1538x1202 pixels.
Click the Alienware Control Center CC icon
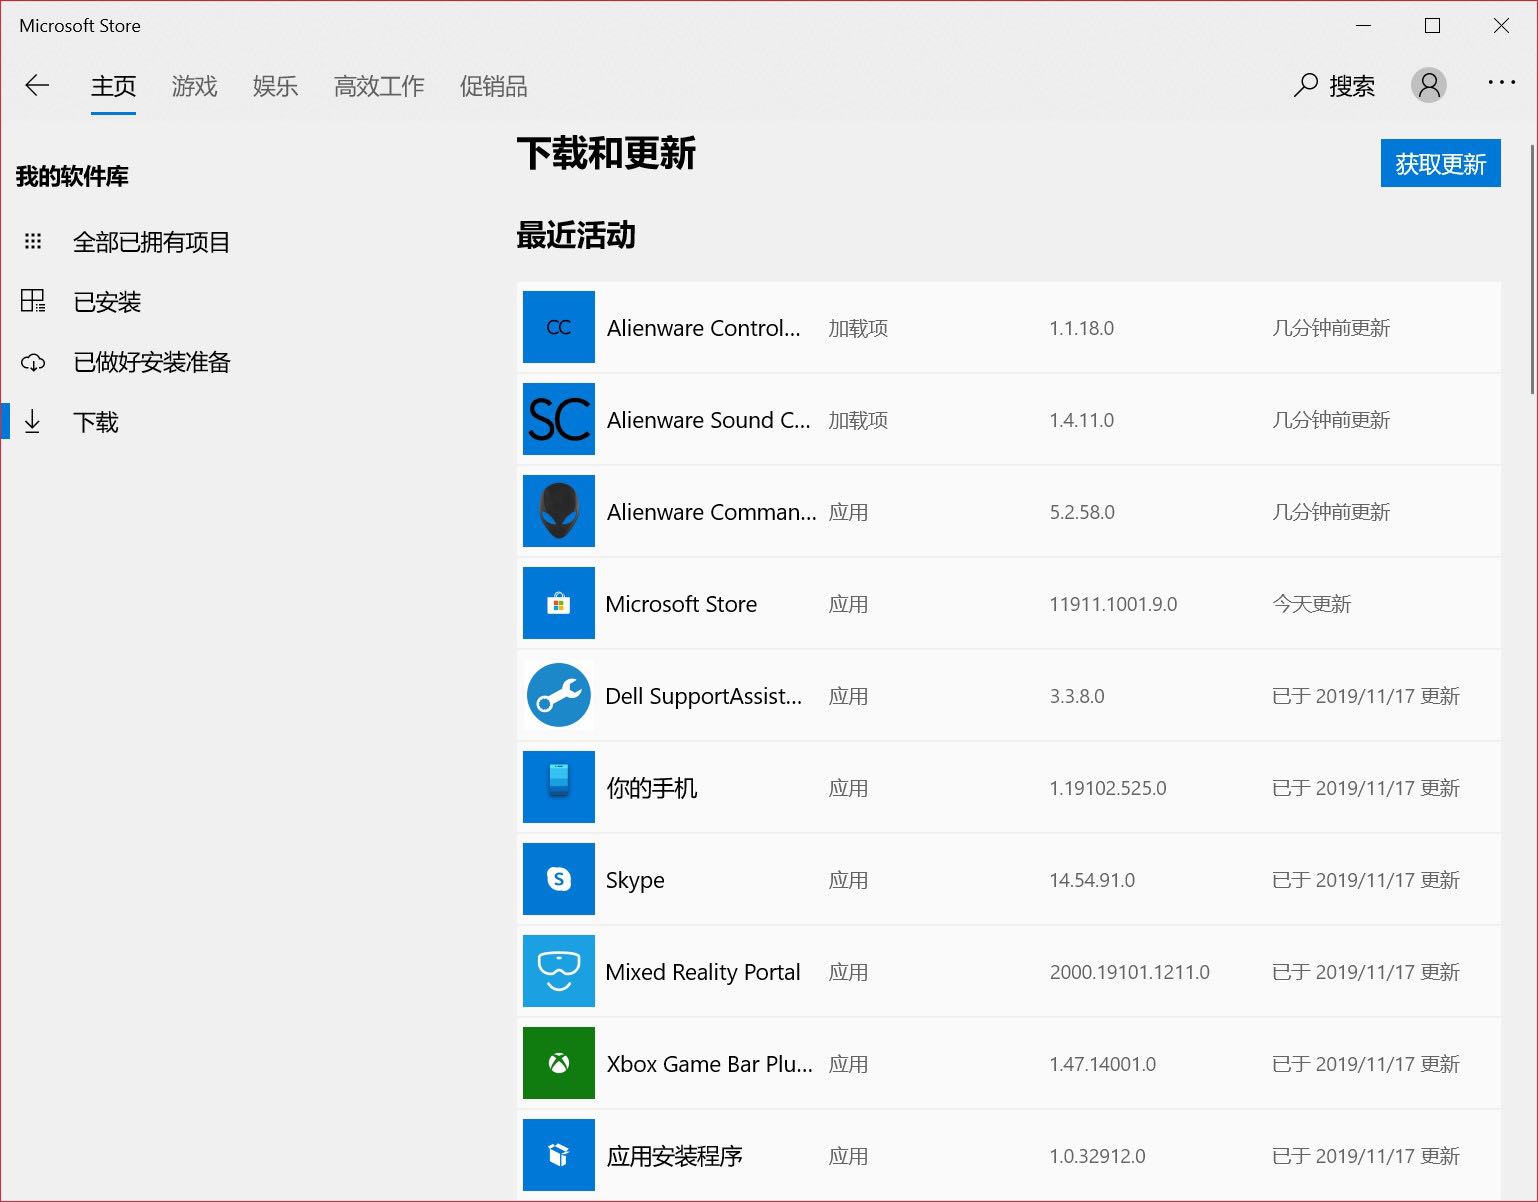(559, 327)
